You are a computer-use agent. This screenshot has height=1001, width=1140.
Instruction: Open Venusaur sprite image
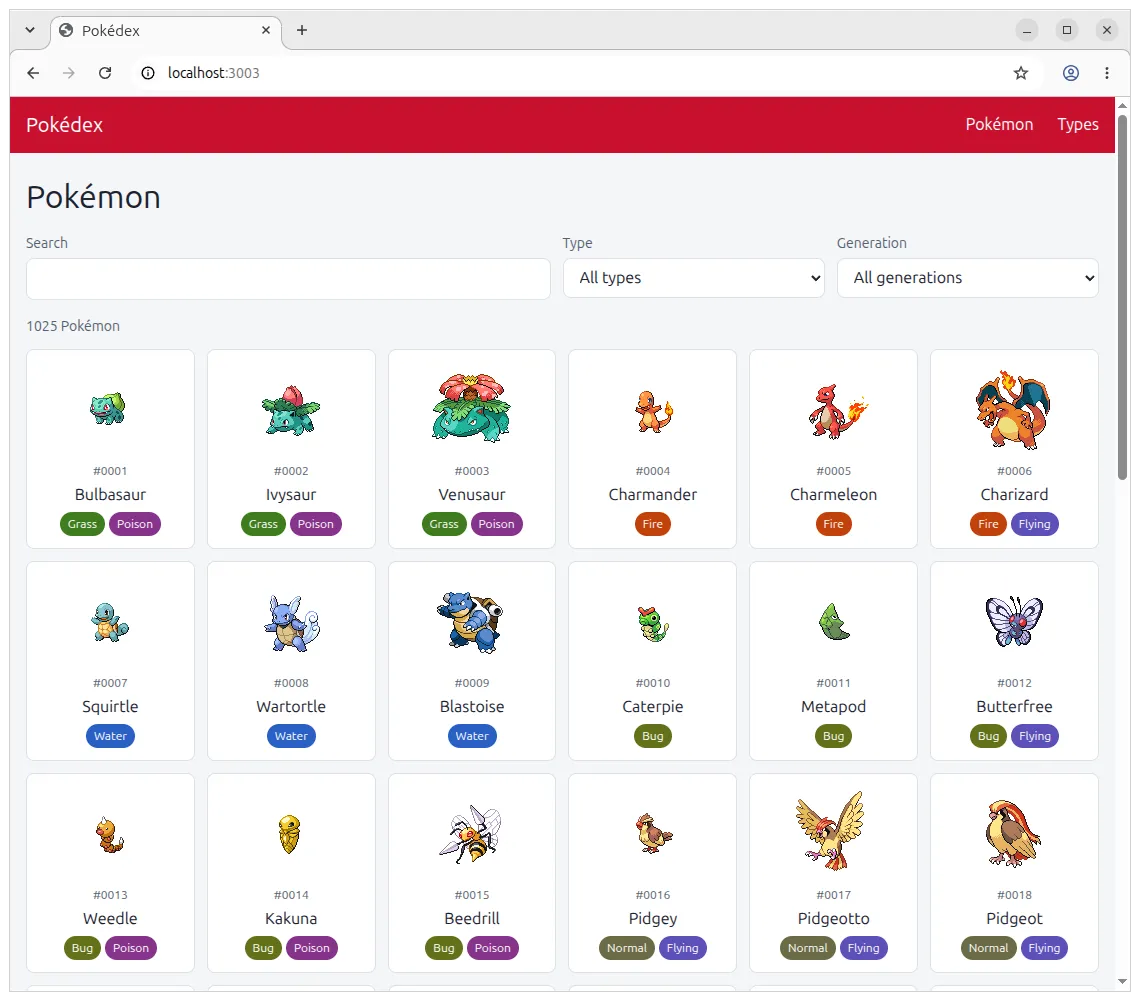click(x=472, y=408)
